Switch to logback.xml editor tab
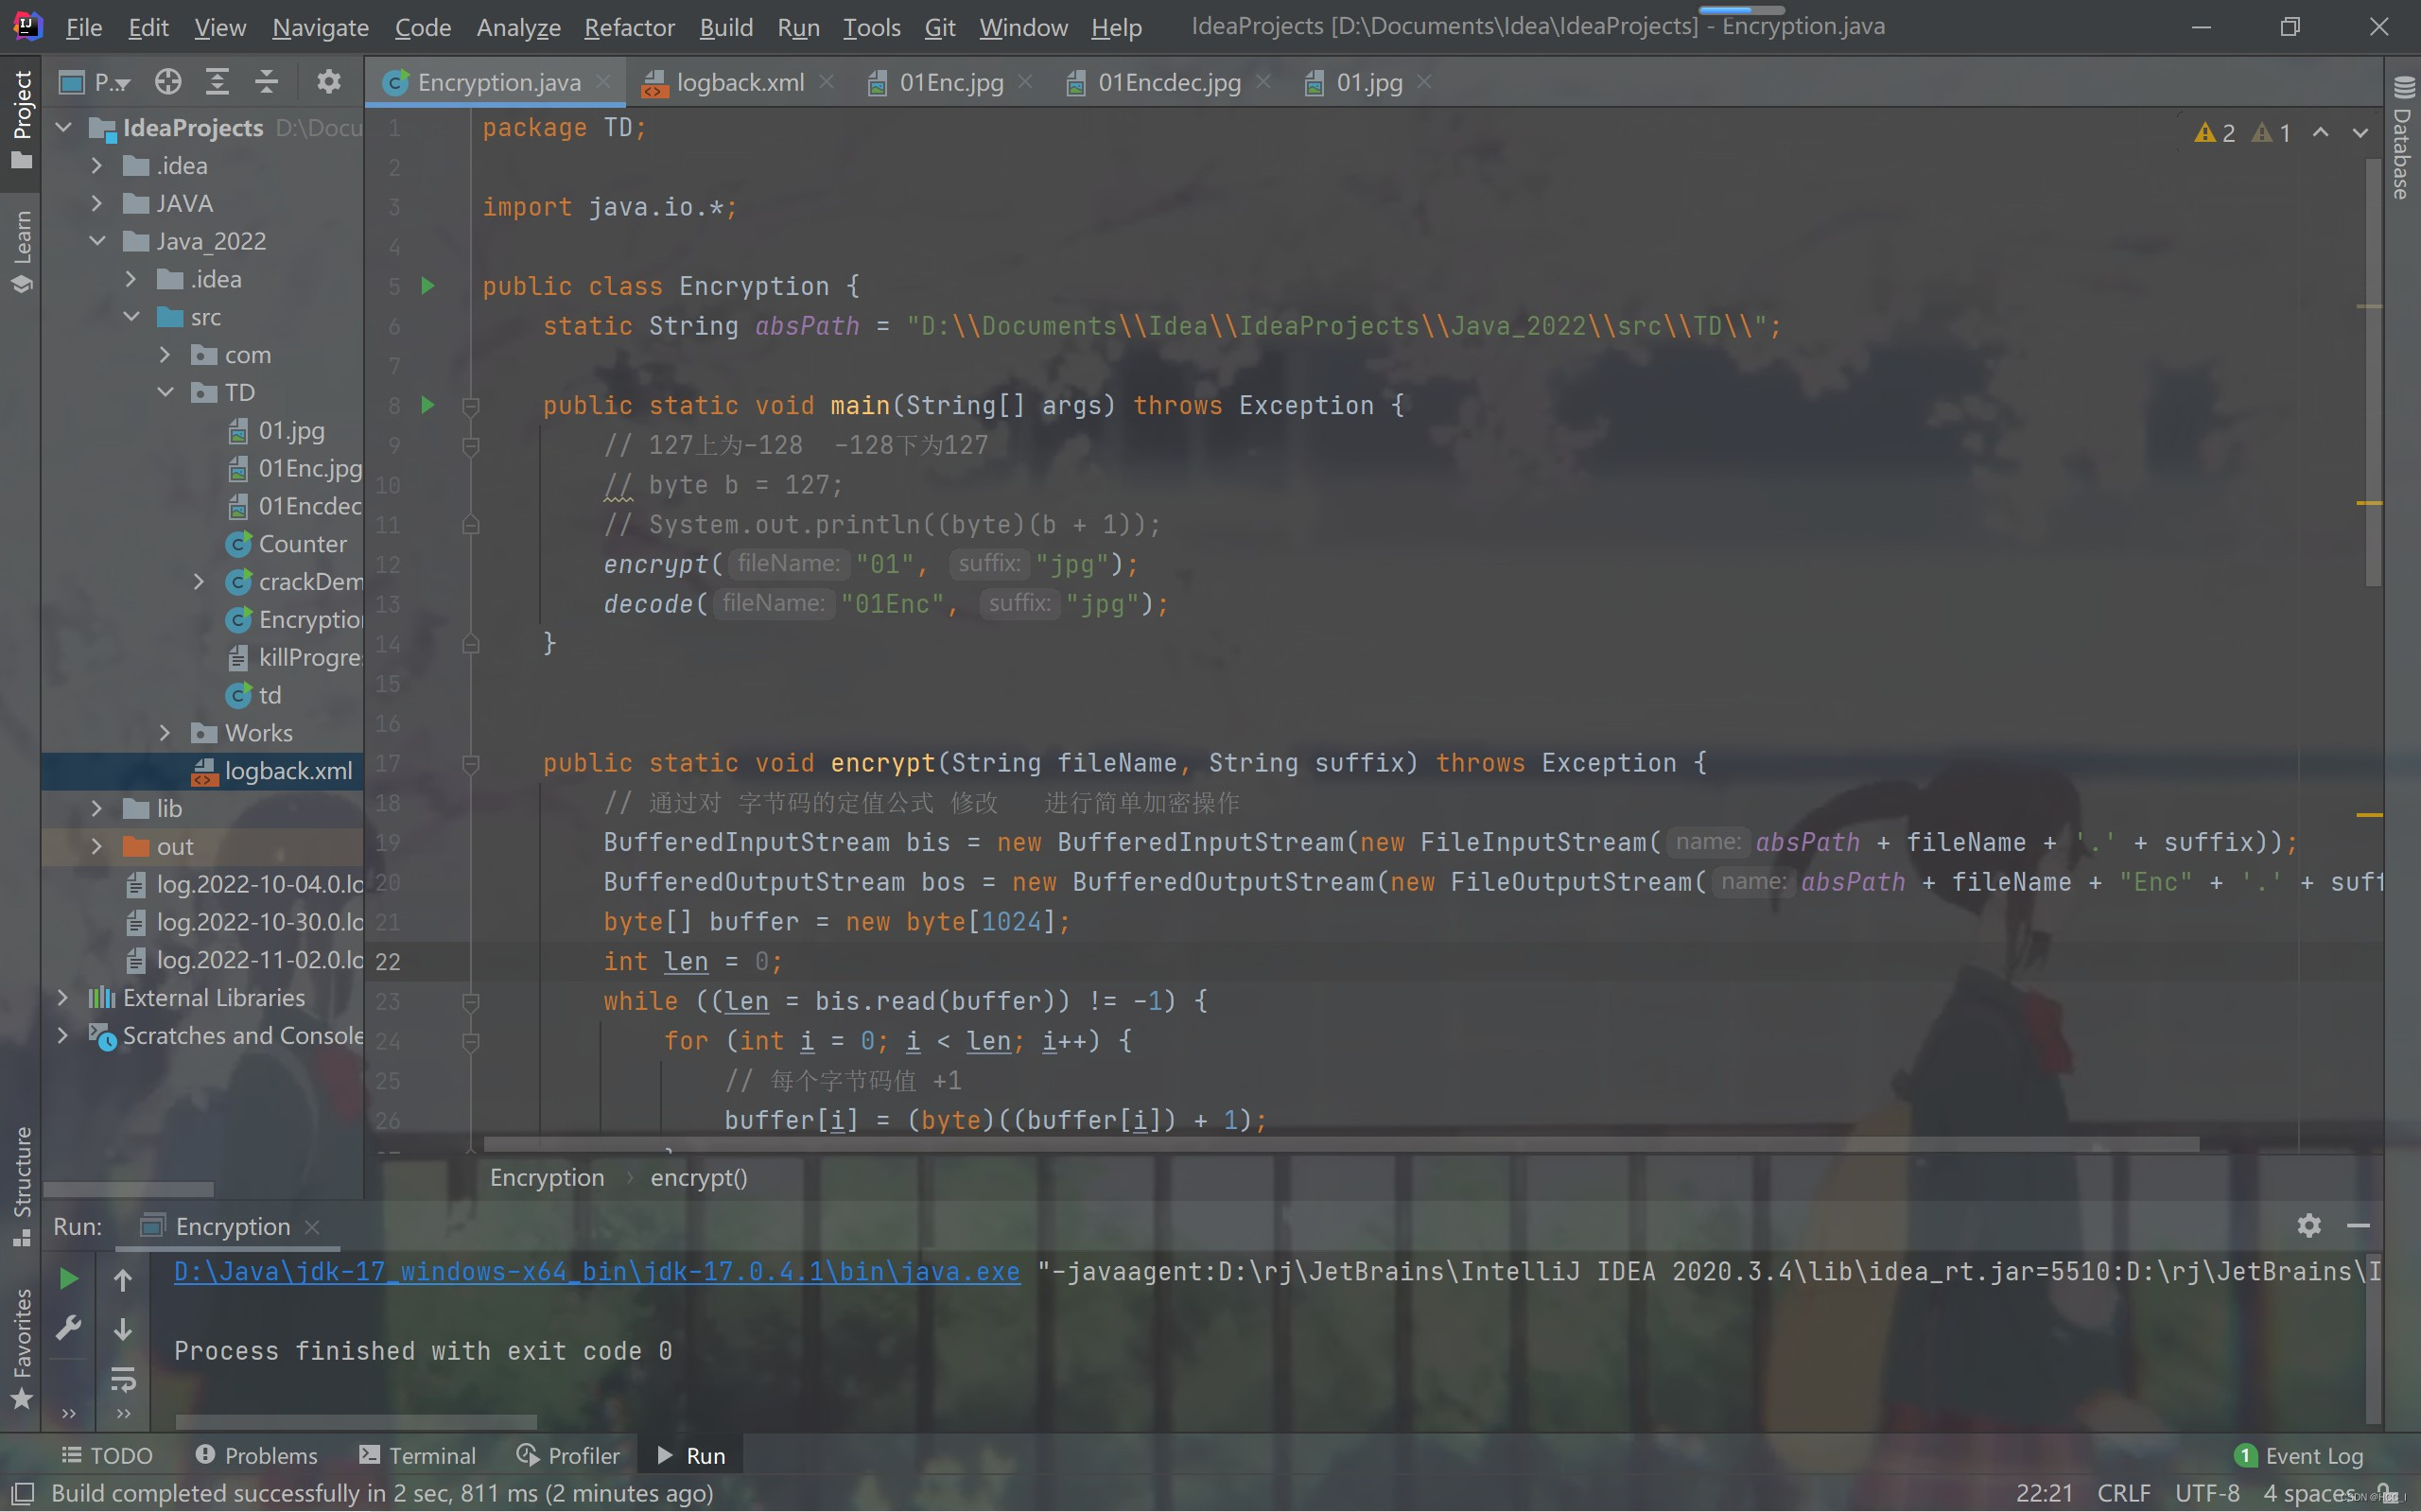The width and height of the screenshot is (2421, 1512). [738, 82]
